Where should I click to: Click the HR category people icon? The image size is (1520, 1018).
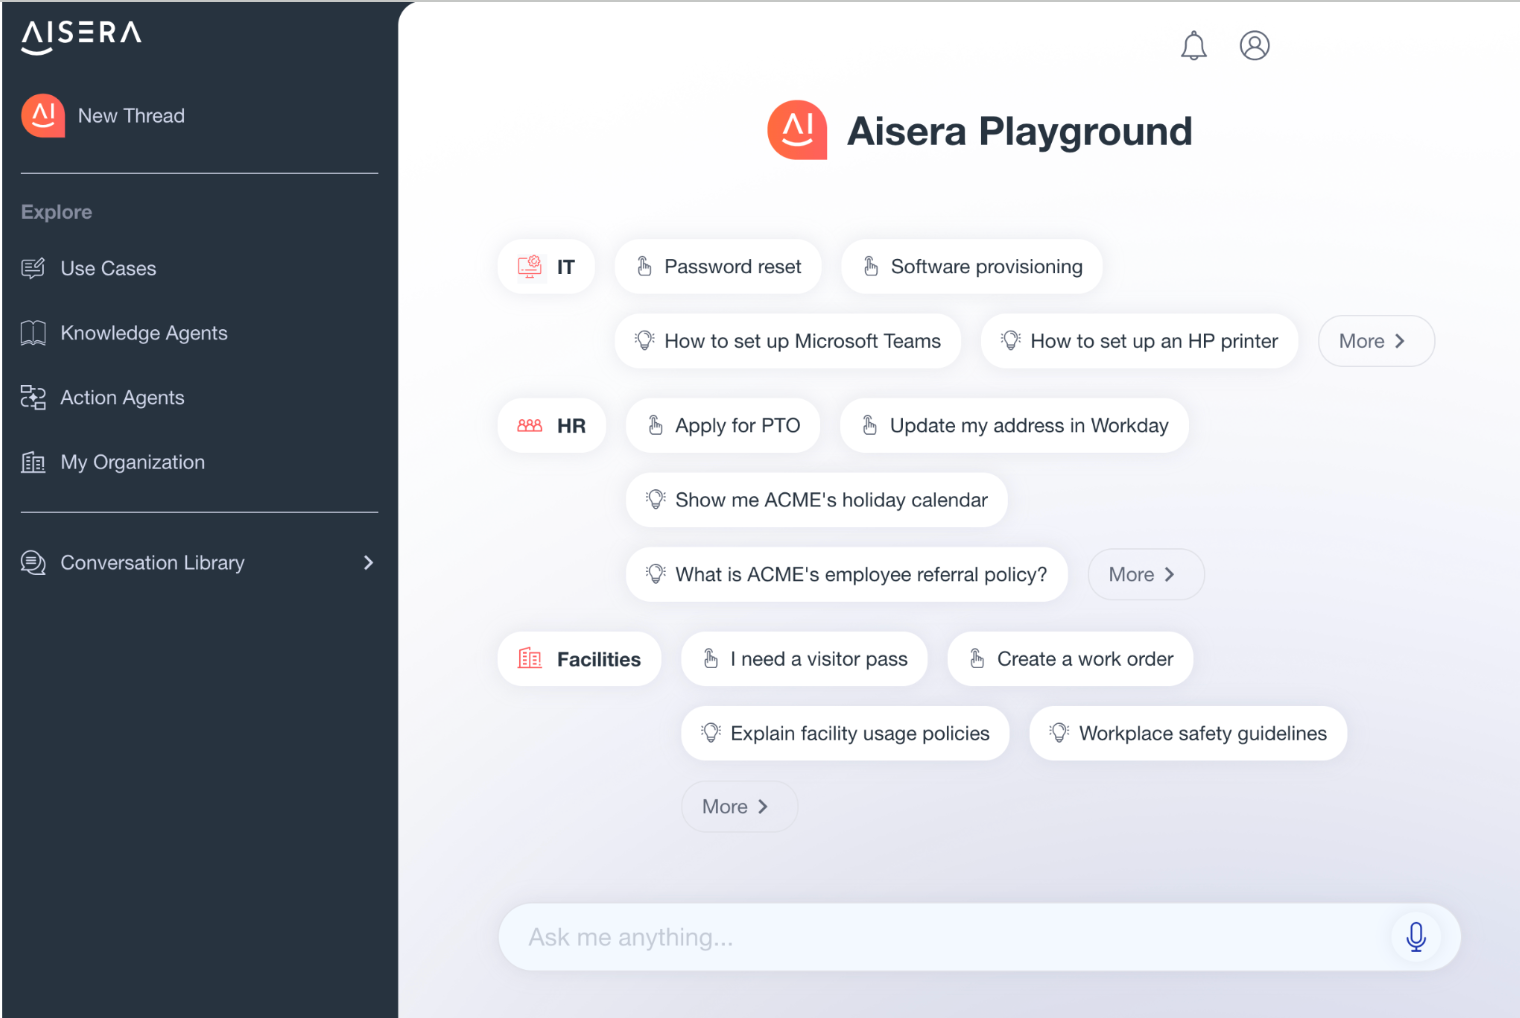coord(530,426)
